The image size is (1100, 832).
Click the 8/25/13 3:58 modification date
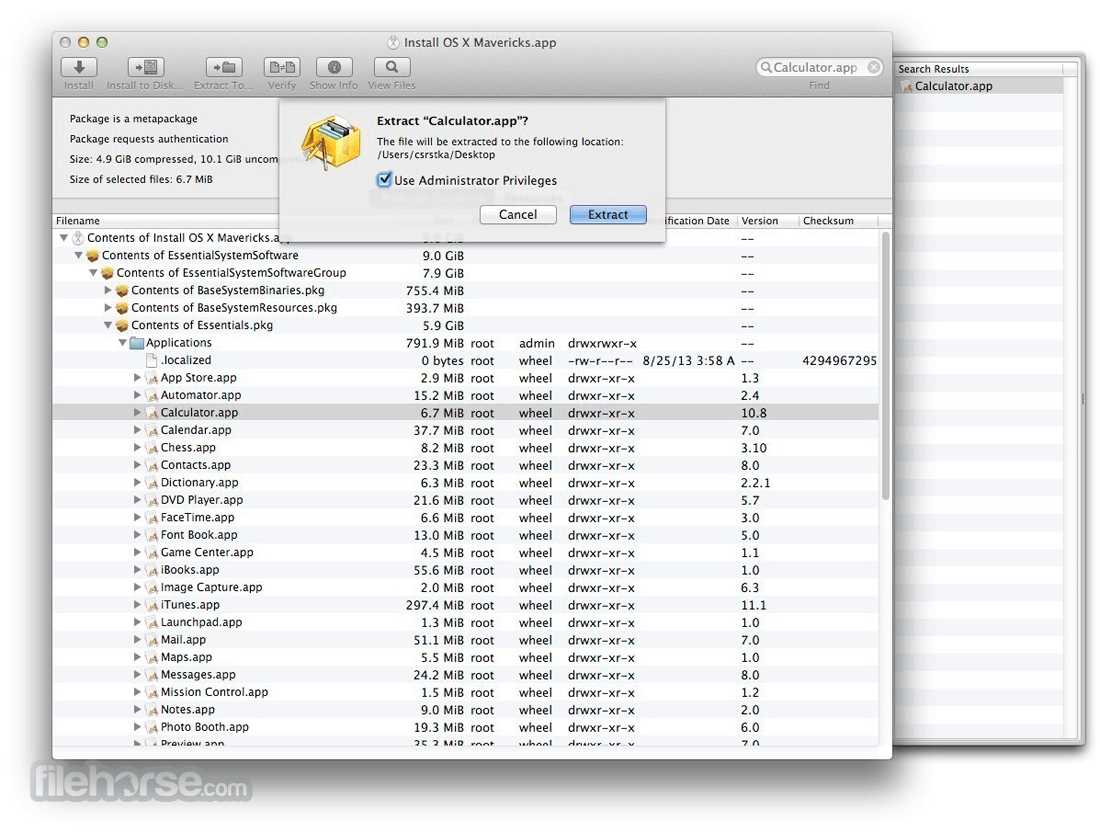(688, 361)
